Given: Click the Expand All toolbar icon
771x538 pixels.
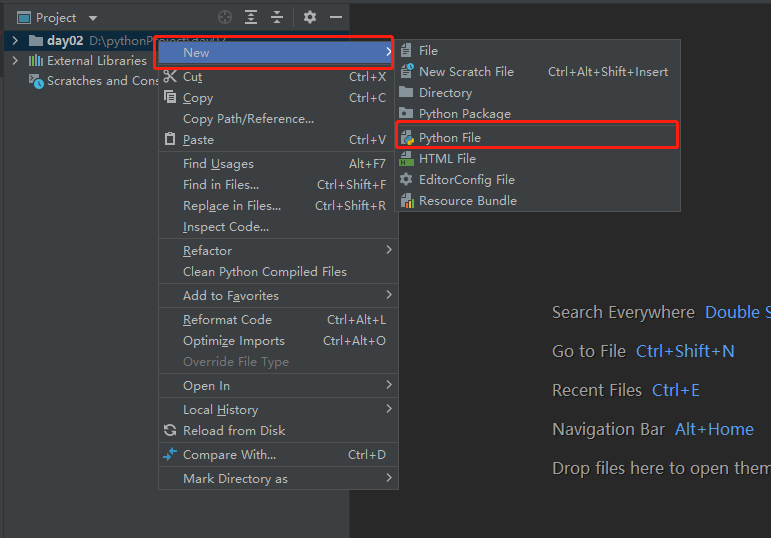Looking at the screenshot, I should [x=251, y=17].
